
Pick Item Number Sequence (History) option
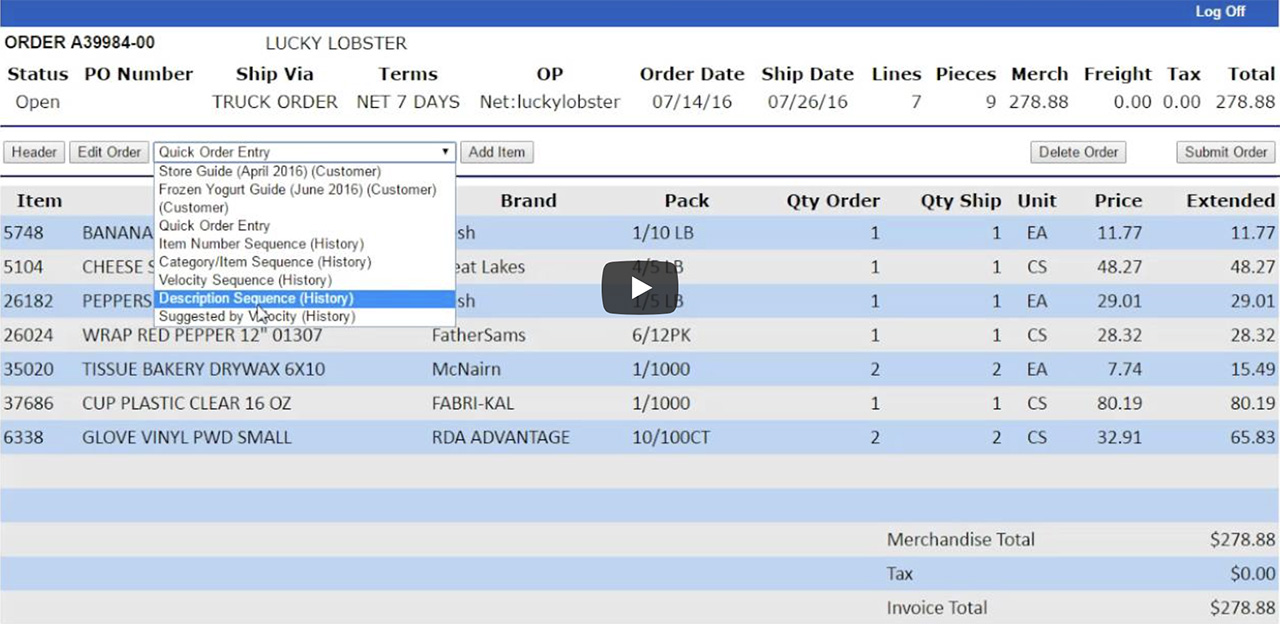261,244
